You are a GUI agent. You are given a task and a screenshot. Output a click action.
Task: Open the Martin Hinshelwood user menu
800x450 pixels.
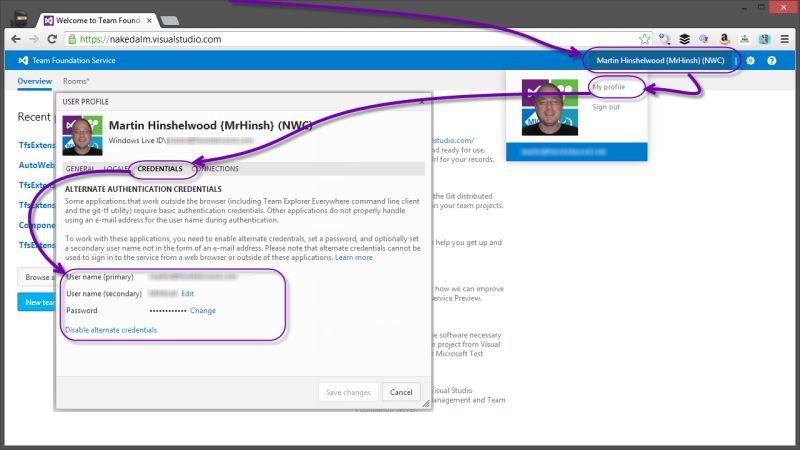[x=660, y=60]
